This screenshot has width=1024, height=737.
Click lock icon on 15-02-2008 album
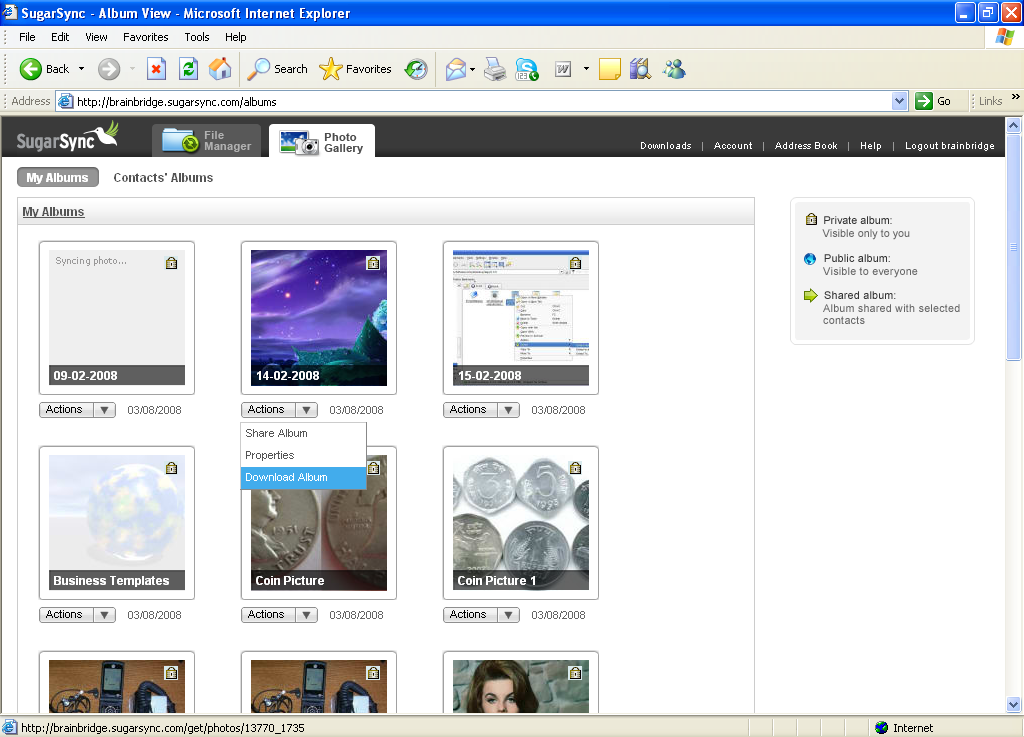point(575,263)
